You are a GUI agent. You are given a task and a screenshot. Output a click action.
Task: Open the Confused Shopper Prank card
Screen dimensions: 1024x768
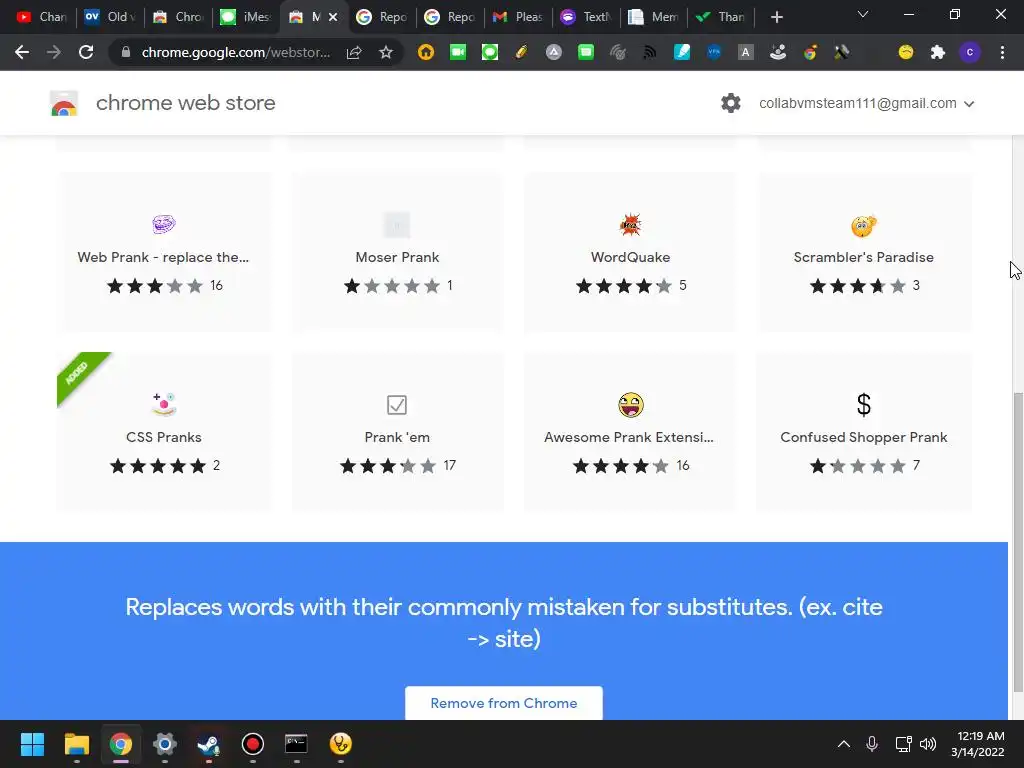[864, 432]
